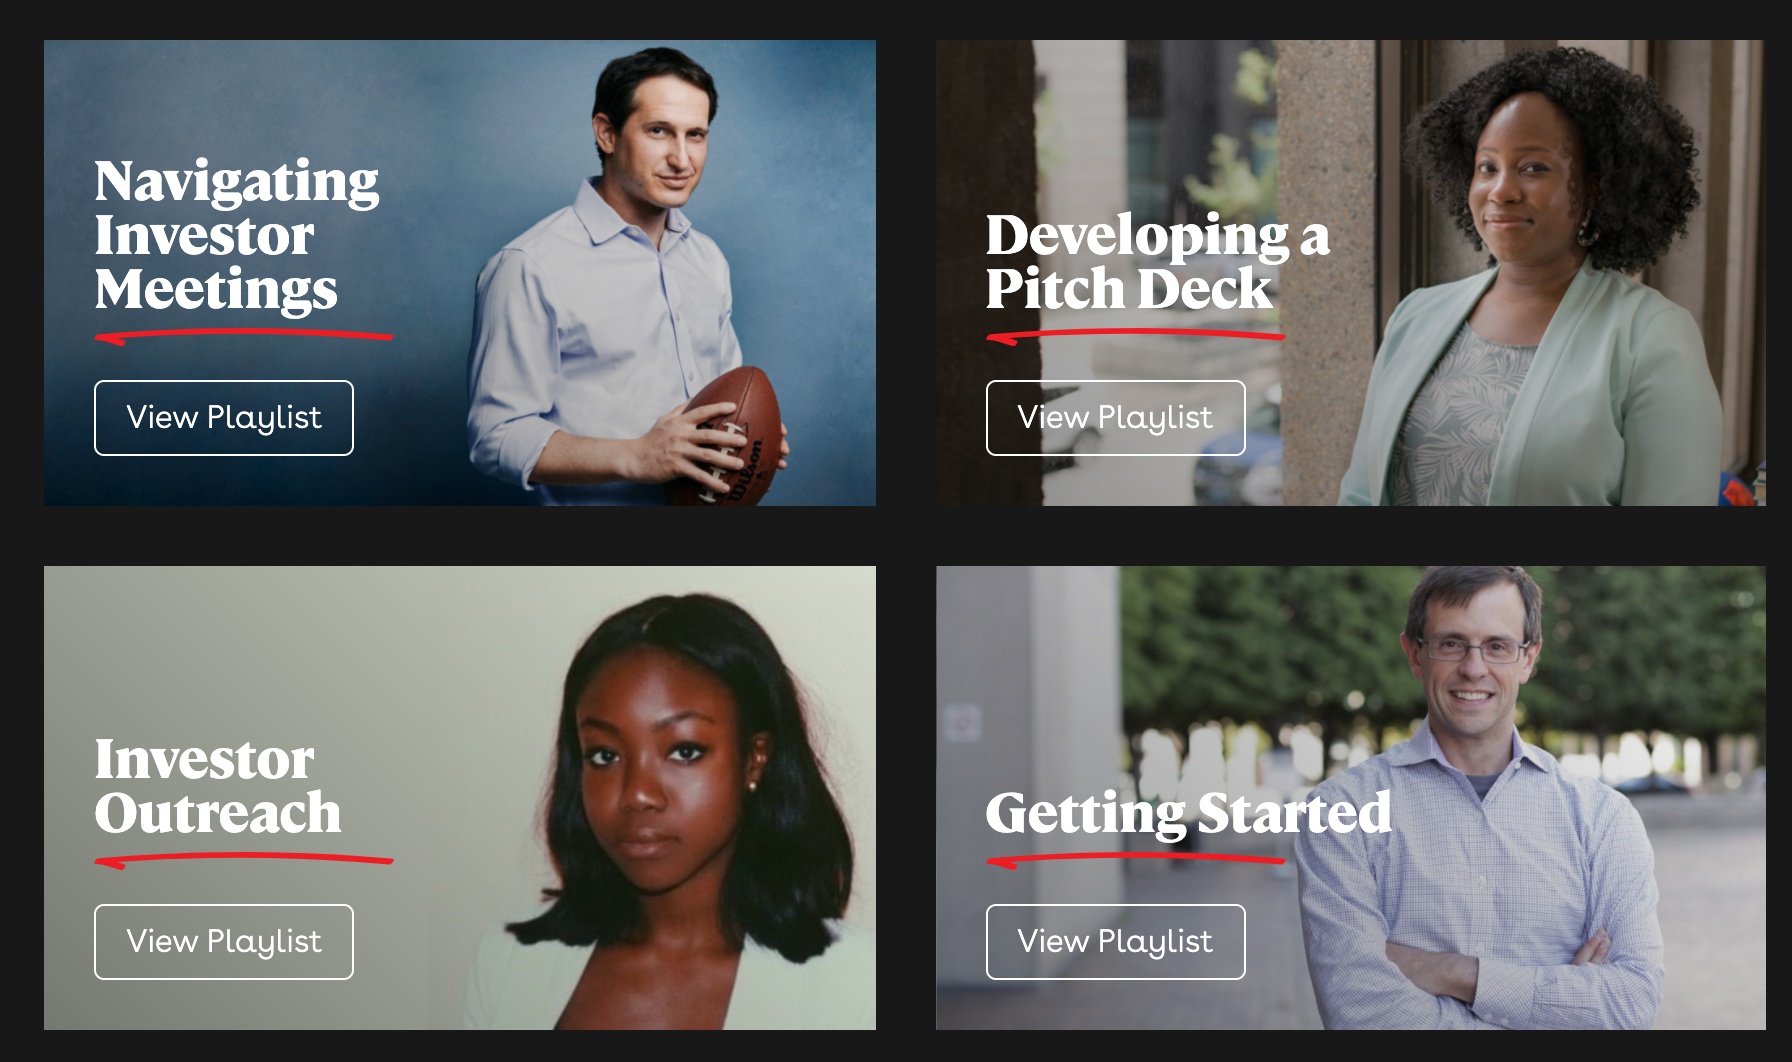Screen dimensions: 1792x1062
Task: Click the red underline beneath Getting Started
Action: (1135, 860)
